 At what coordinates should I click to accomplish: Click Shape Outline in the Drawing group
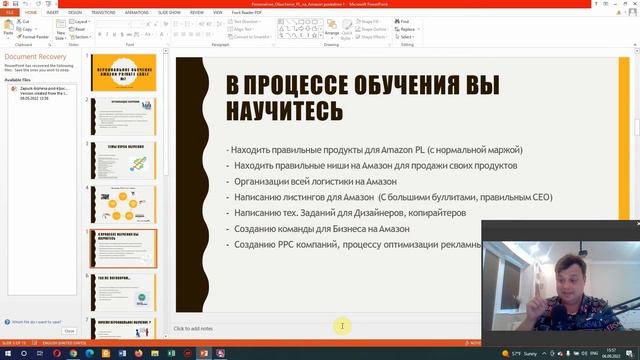[371, 29]
